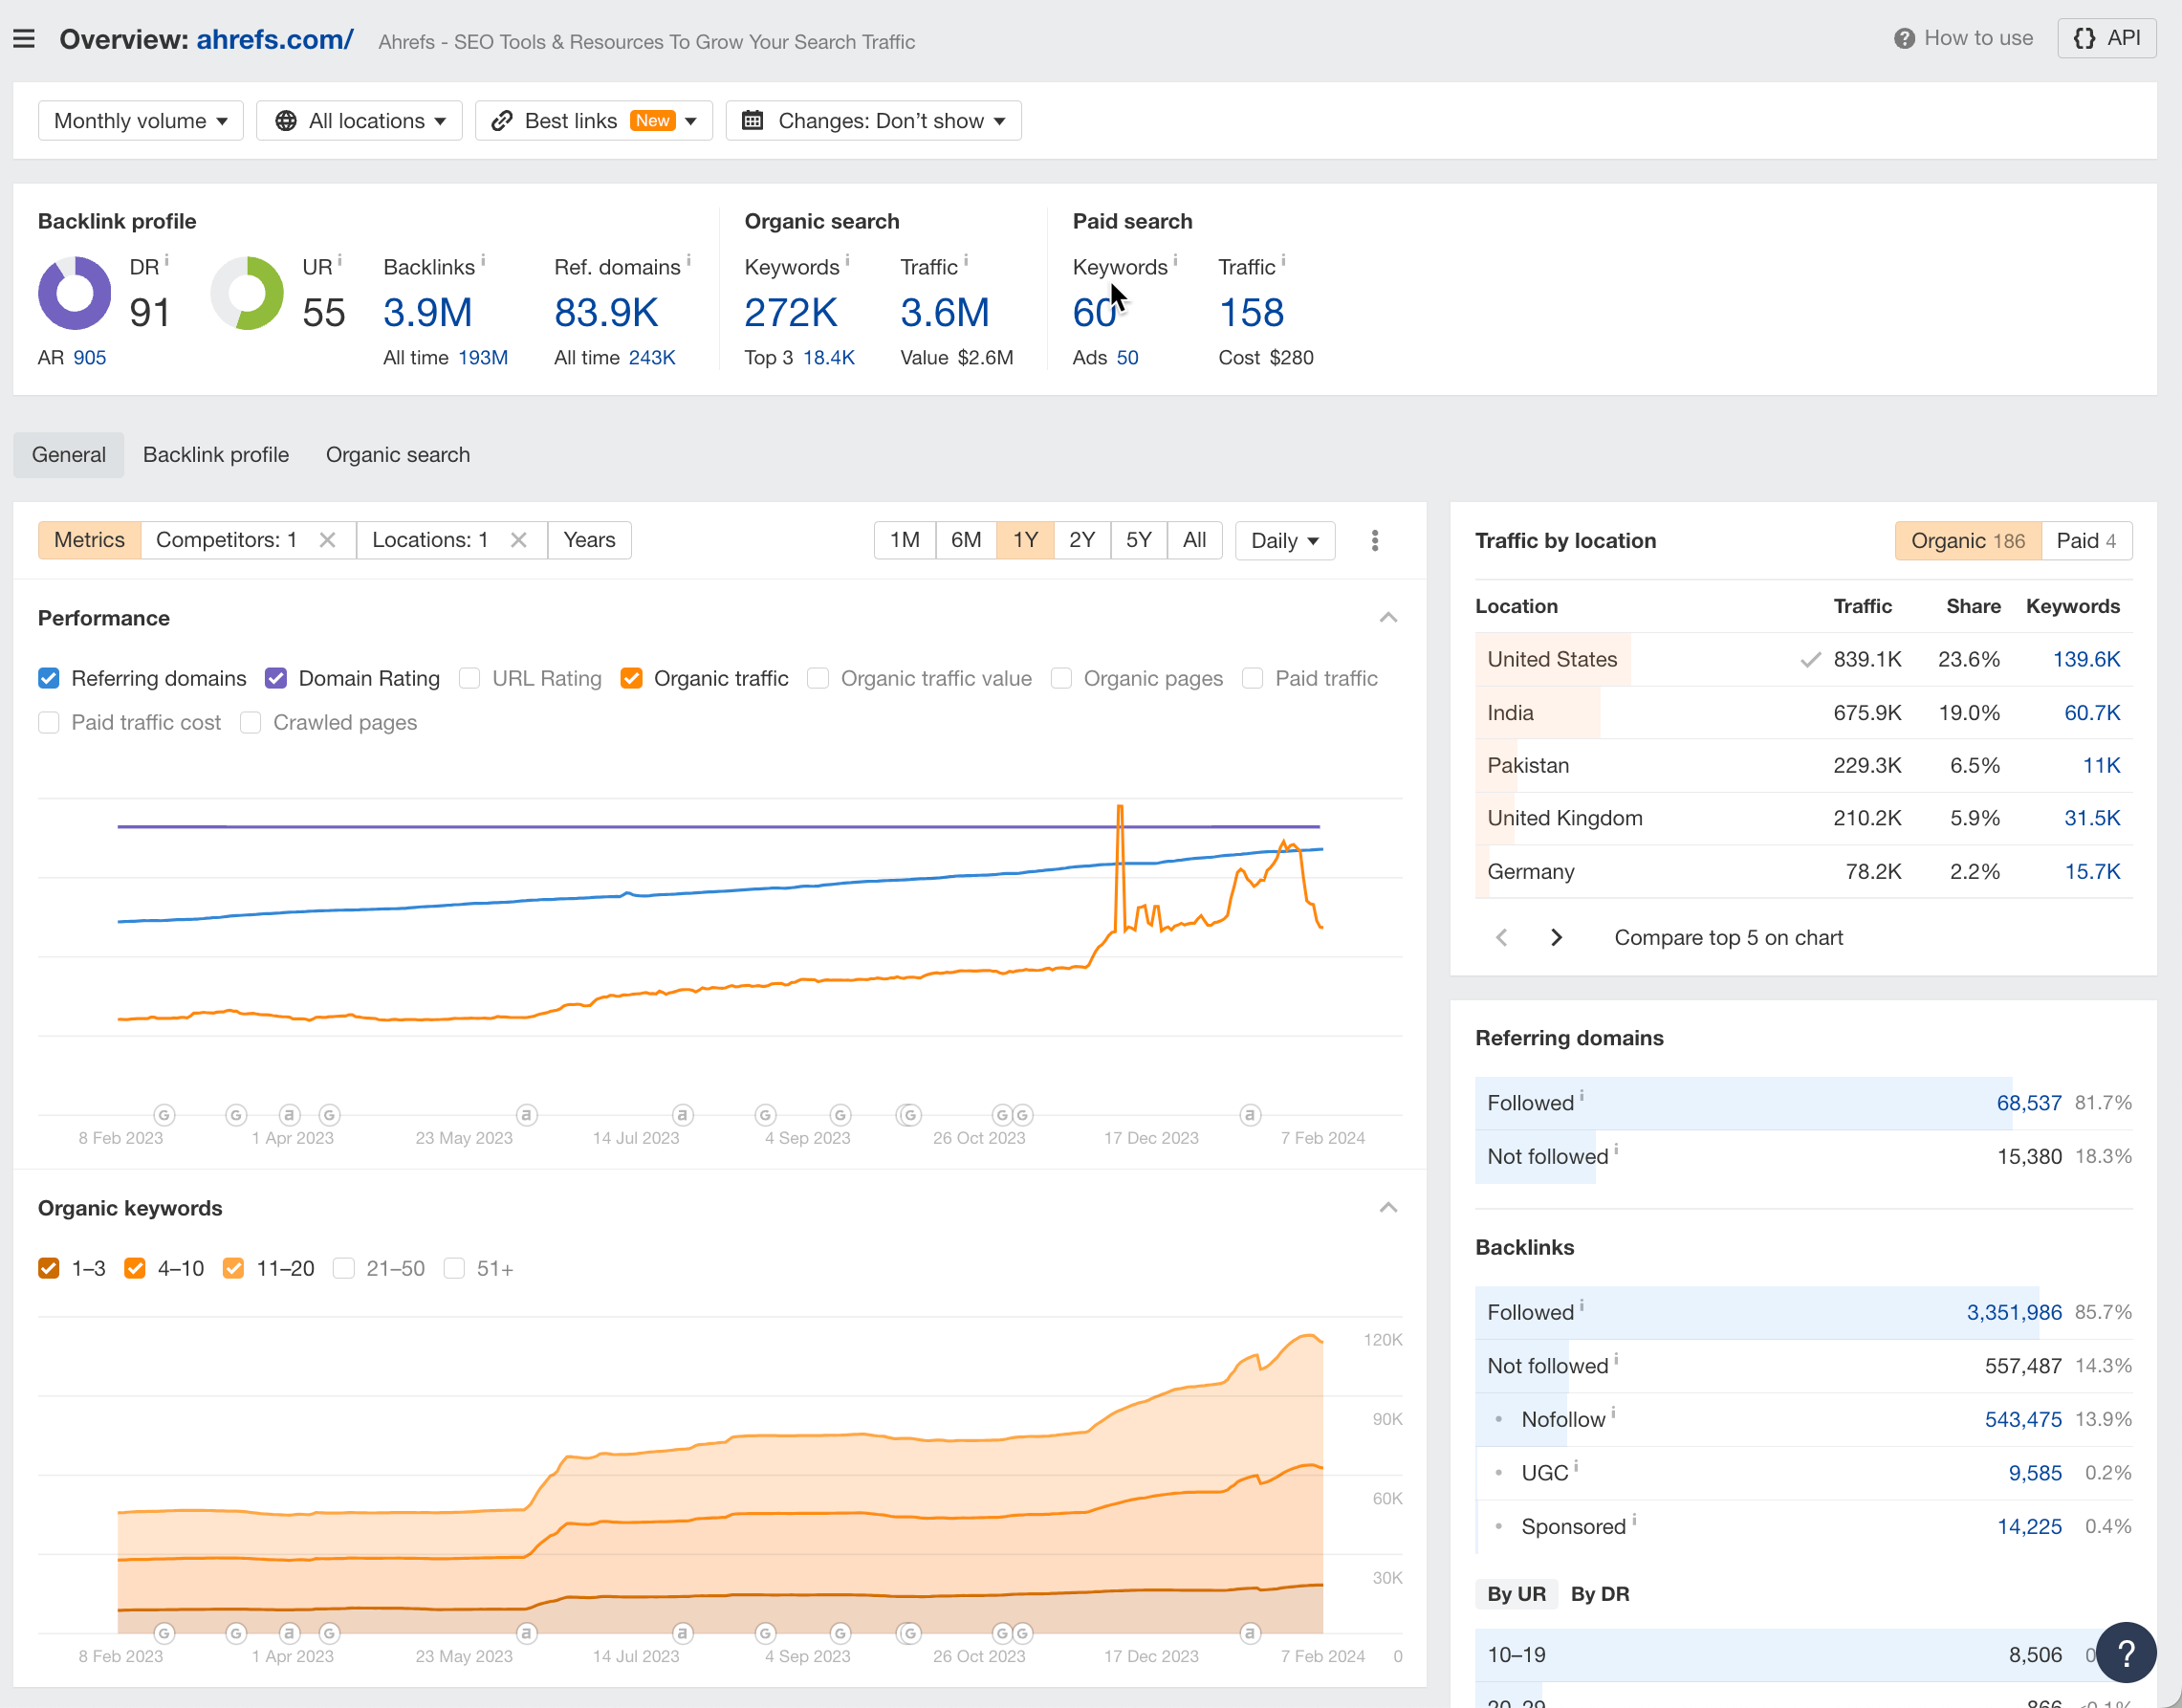
Task: Switch Traffic by location to Paid
Action: [x=2086, y=540]
